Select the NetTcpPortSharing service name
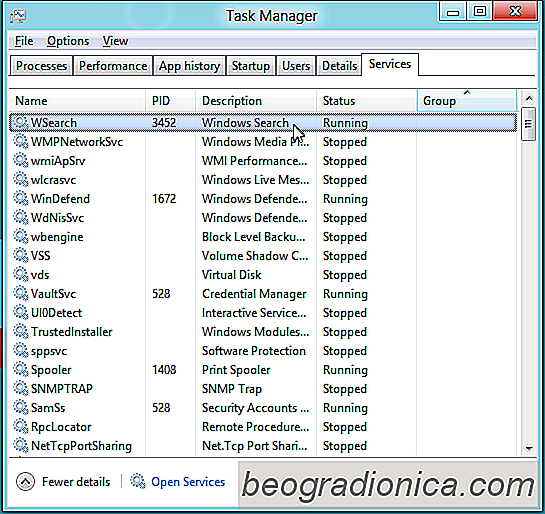 81,446
